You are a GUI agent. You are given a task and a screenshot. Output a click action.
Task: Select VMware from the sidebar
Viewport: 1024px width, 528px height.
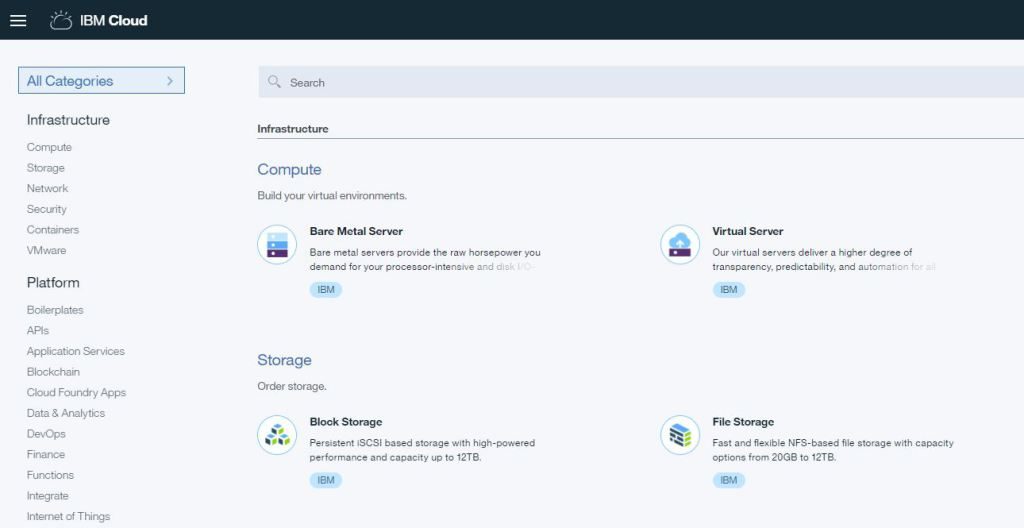point(46,250)
